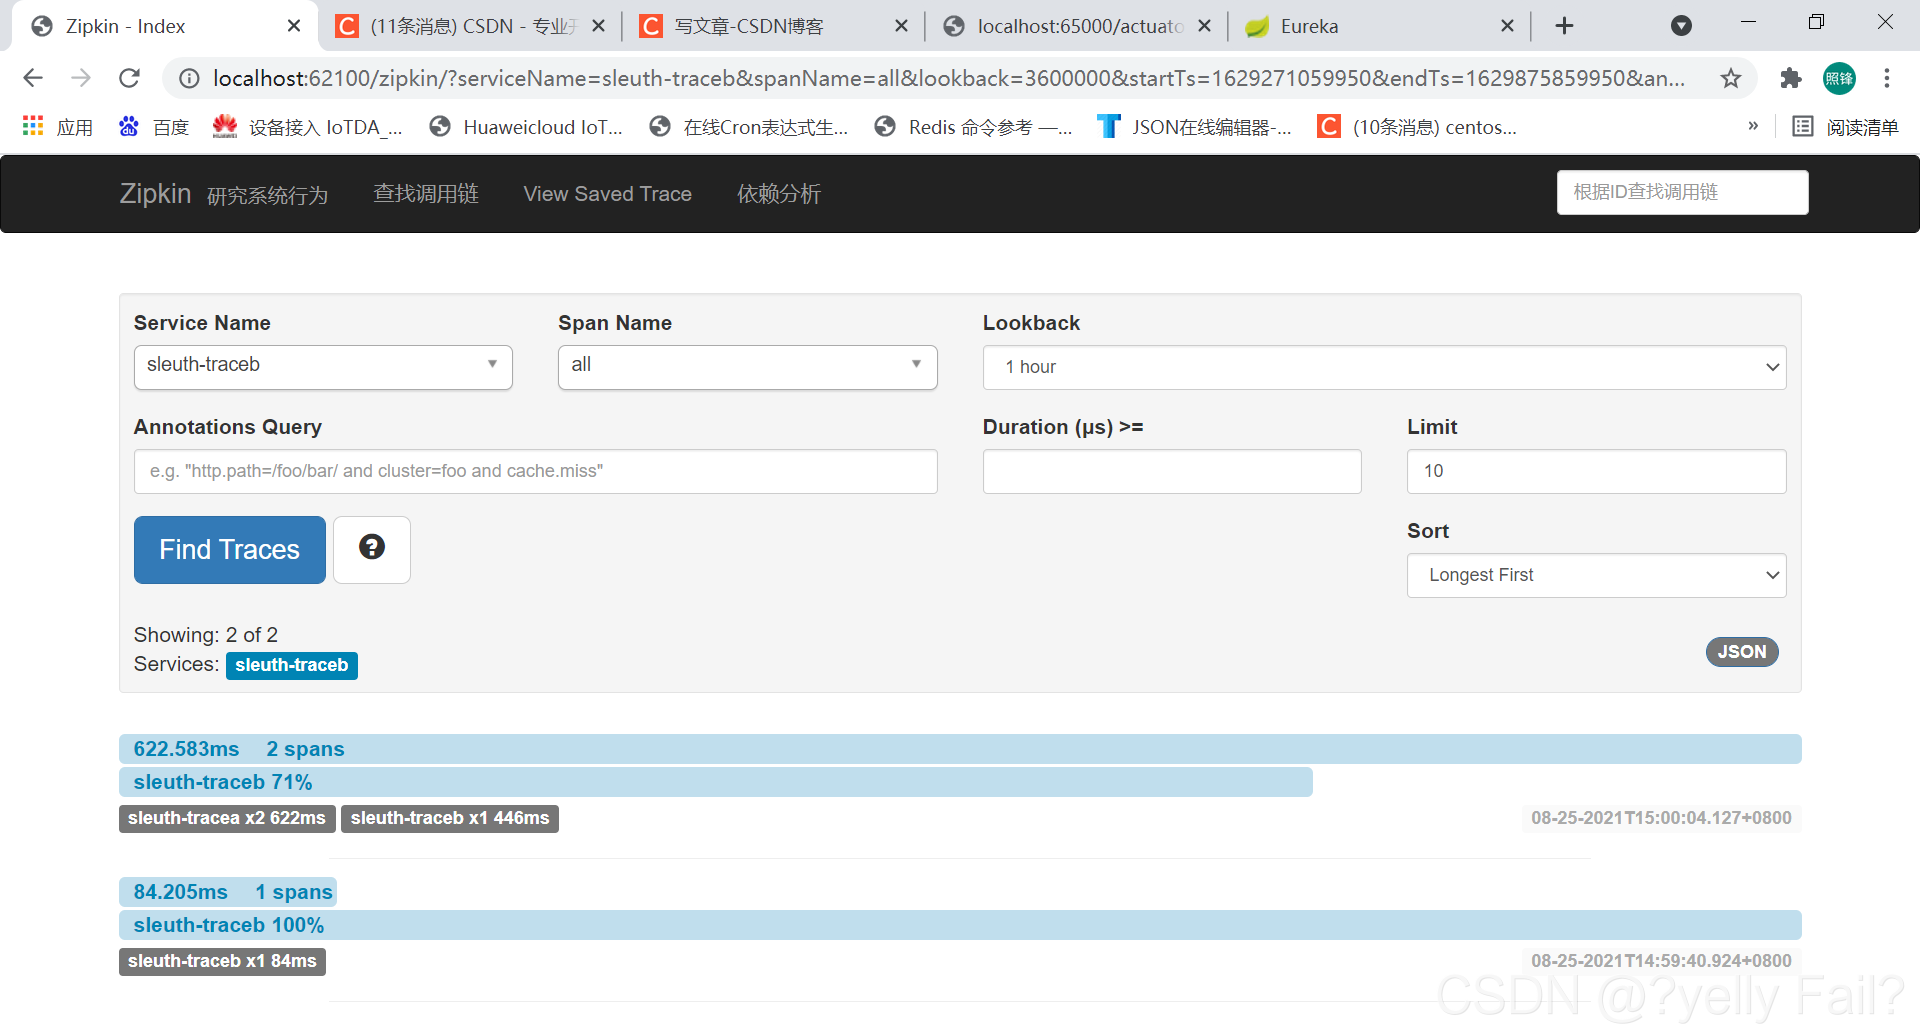Screen dimensions: 1920x1034
Task: Open the Redis 命令参考 bookmark
Action: [972, 127]
